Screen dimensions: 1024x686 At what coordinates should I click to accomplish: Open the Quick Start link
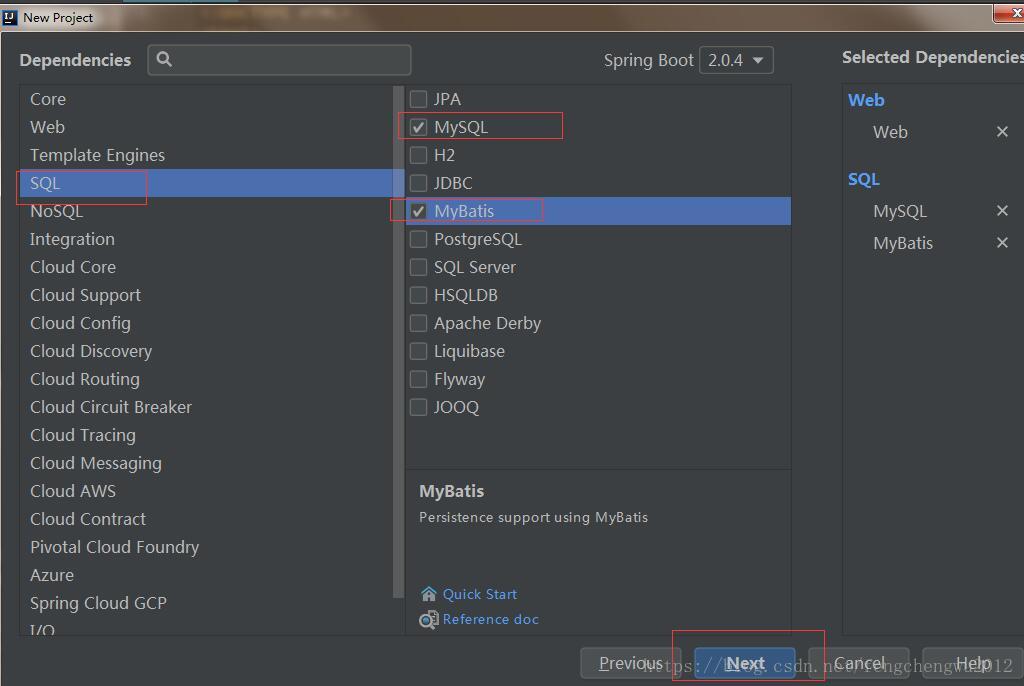pyautogui.click(x=480, y=595)
